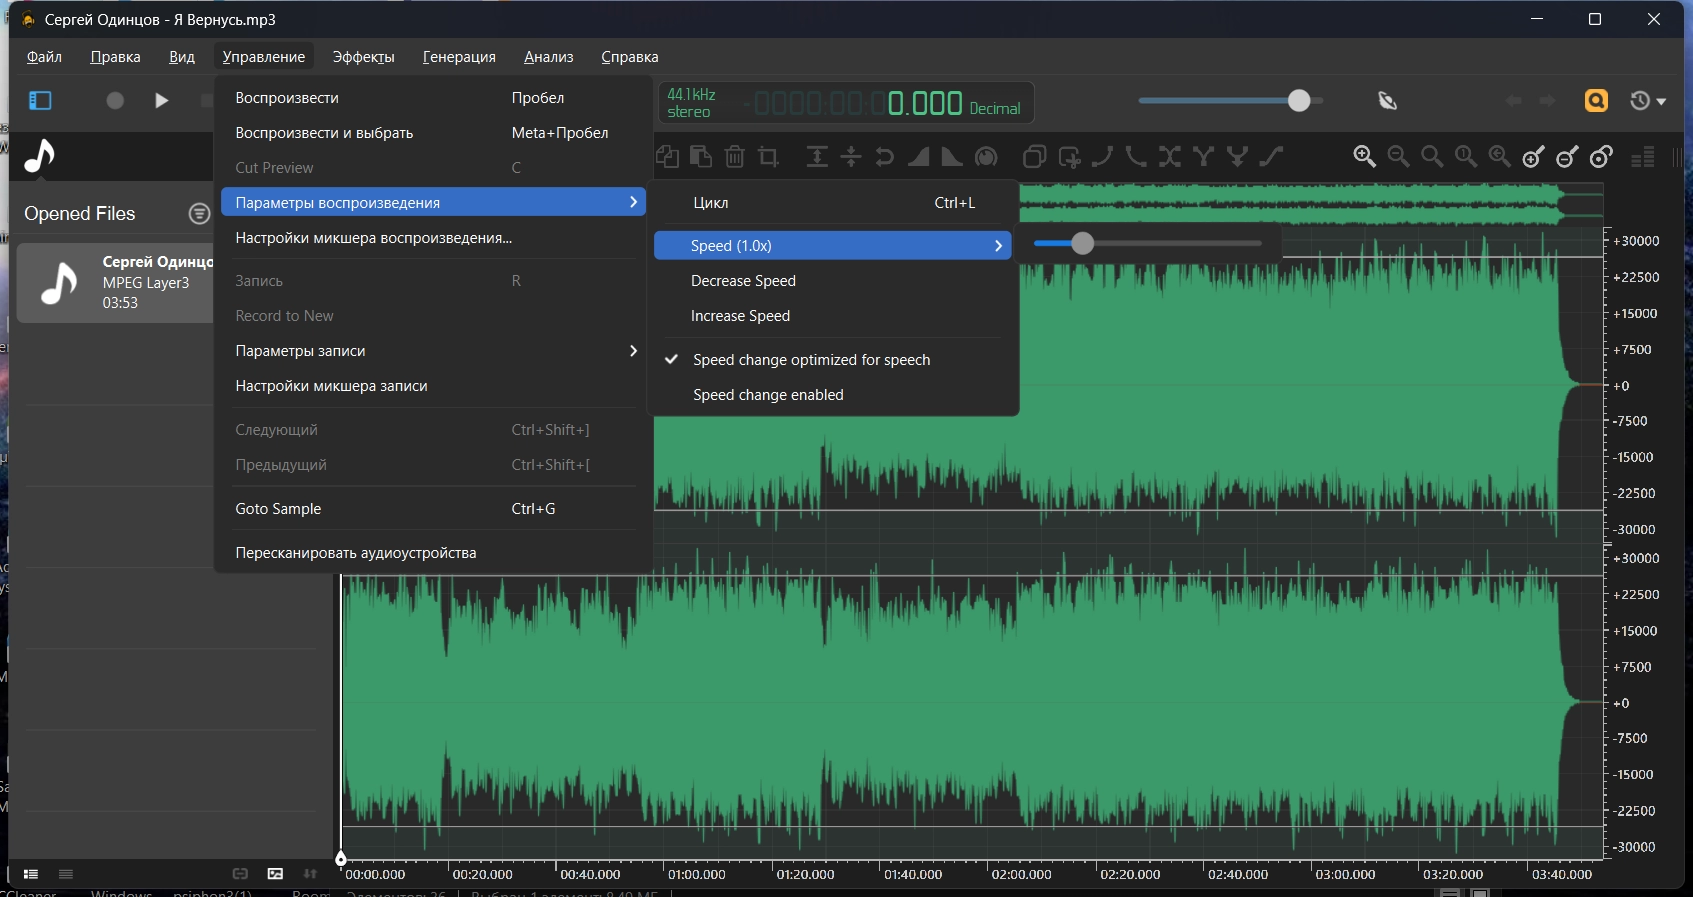1693x897 pixels.
Task: Toggle Цикл loop playback option
Action: [711, 203]
